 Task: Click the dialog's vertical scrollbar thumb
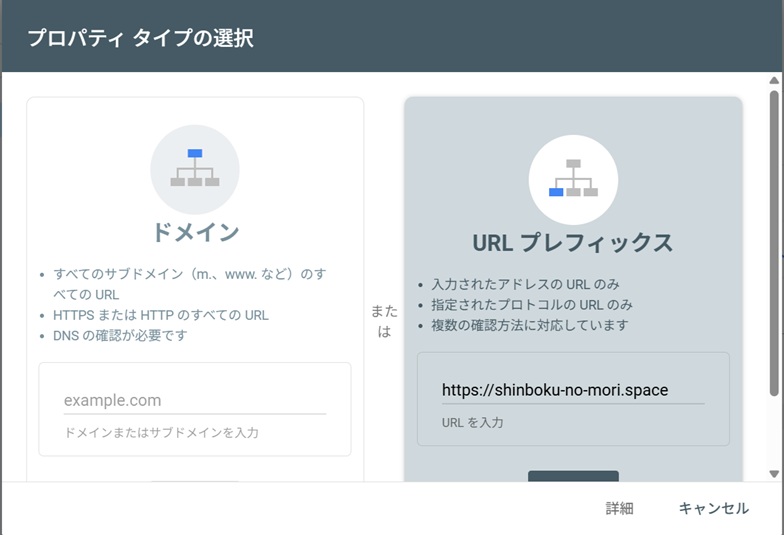(774, 240)
